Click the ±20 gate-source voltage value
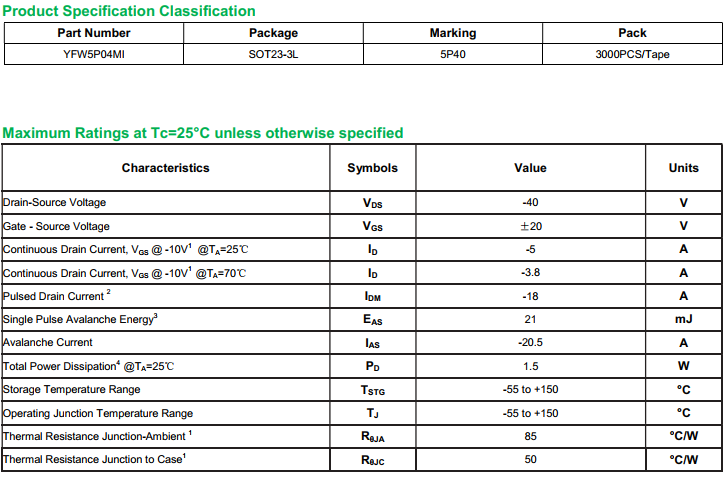The height and width of the screenshot is (478, 728). 531,226
